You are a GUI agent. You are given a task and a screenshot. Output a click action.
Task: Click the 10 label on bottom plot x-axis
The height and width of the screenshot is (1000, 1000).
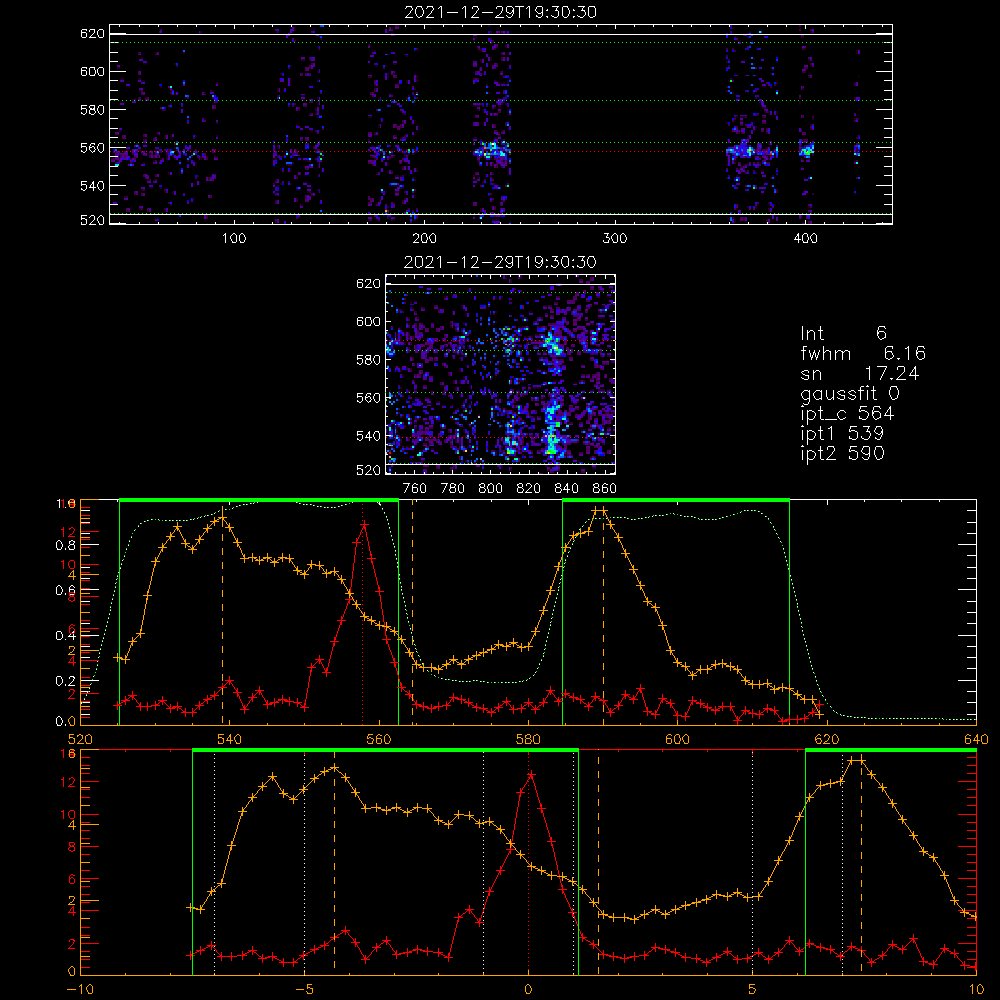click(x=976, y=990)
